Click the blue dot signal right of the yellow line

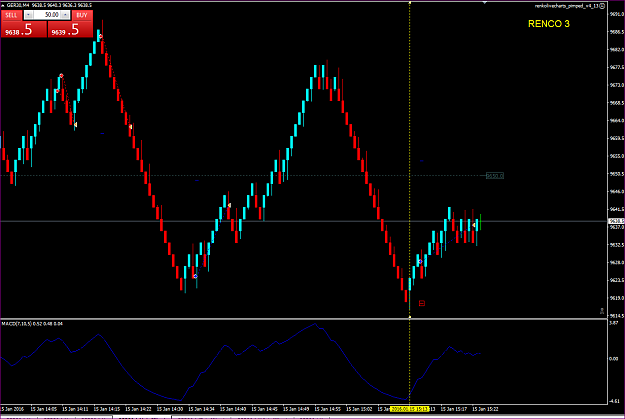[x=420, y=262]
